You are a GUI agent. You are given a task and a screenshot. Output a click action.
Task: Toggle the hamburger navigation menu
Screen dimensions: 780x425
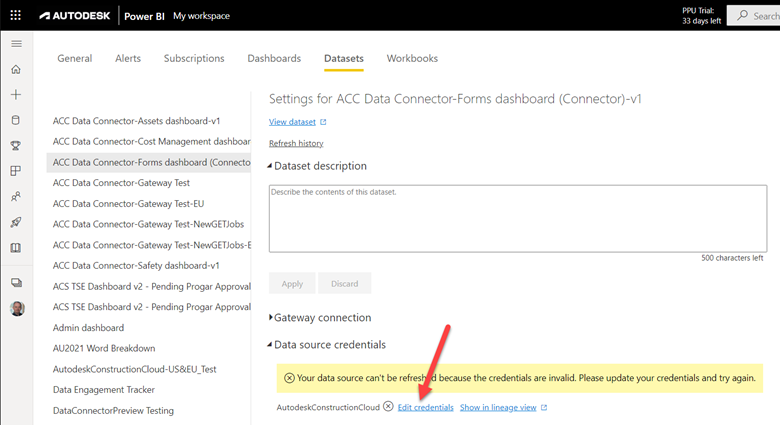click(16, 44)
